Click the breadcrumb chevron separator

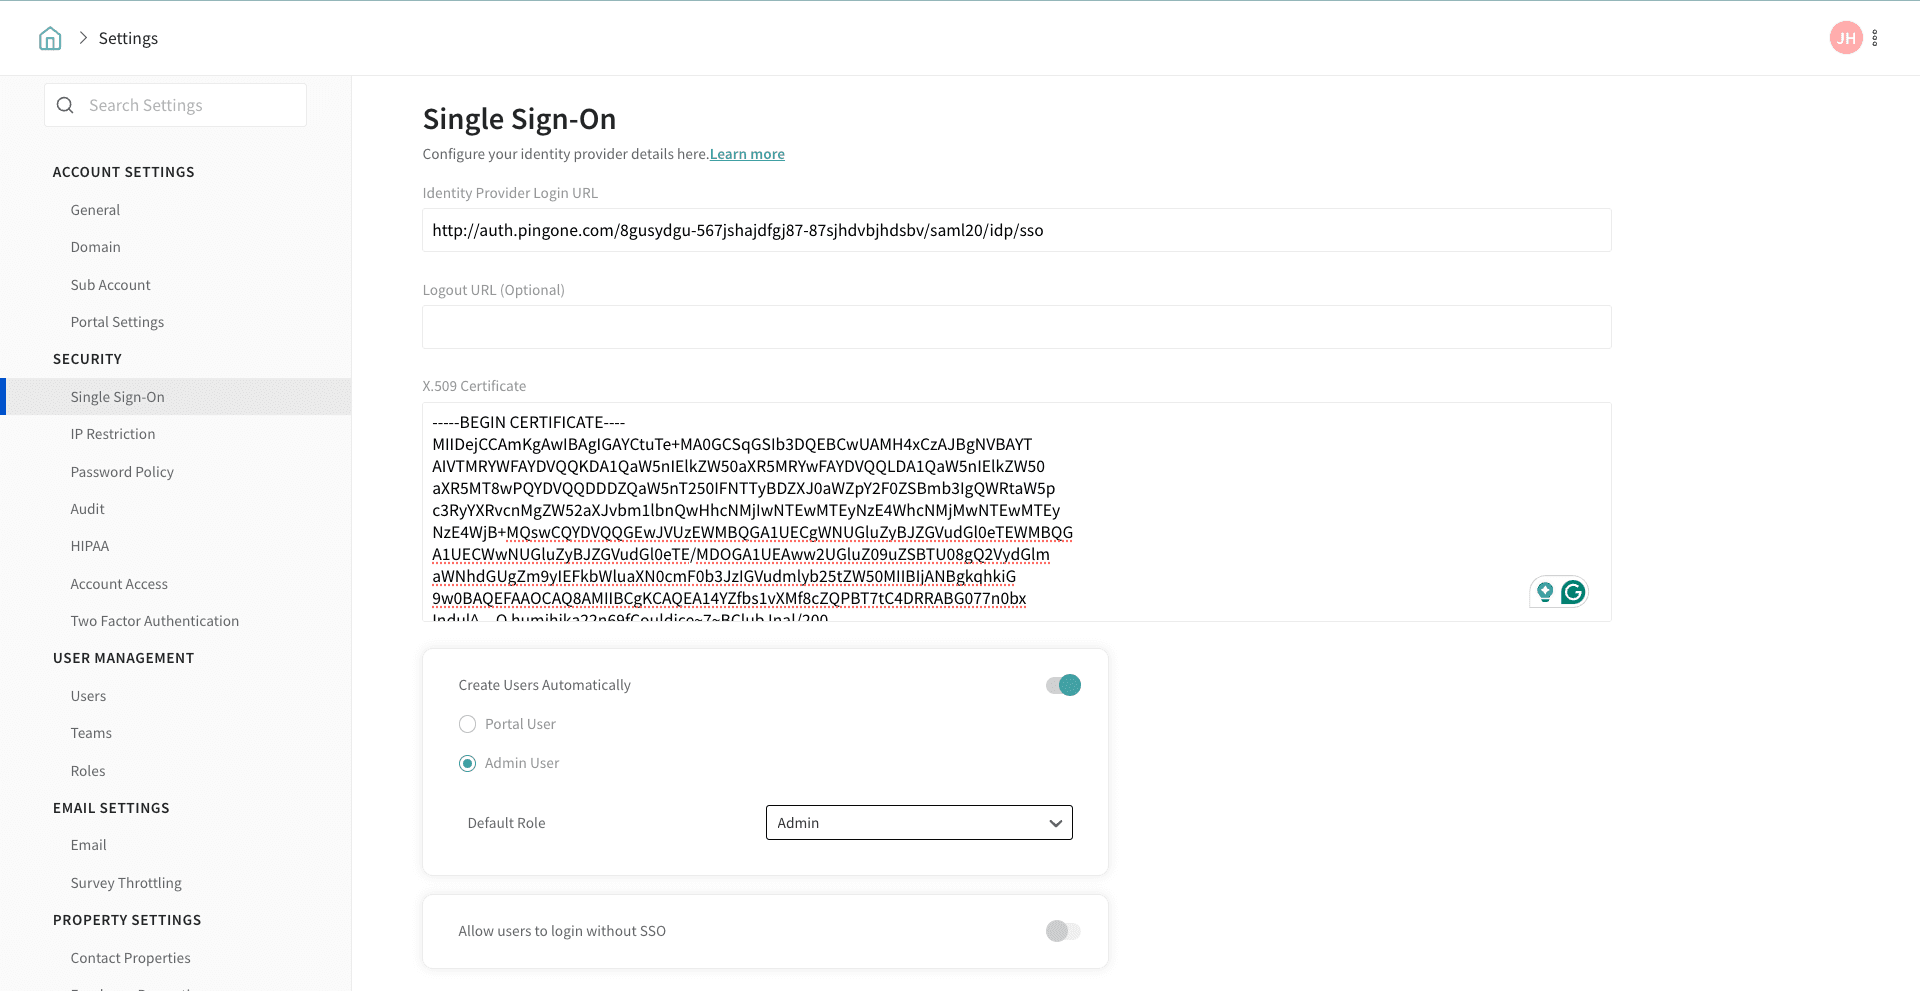[x=83, y=38]
